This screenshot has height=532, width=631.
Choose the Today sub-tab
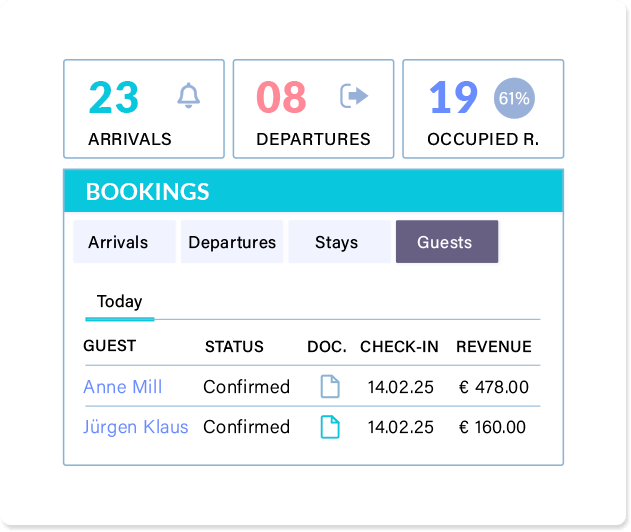(120, 302)
